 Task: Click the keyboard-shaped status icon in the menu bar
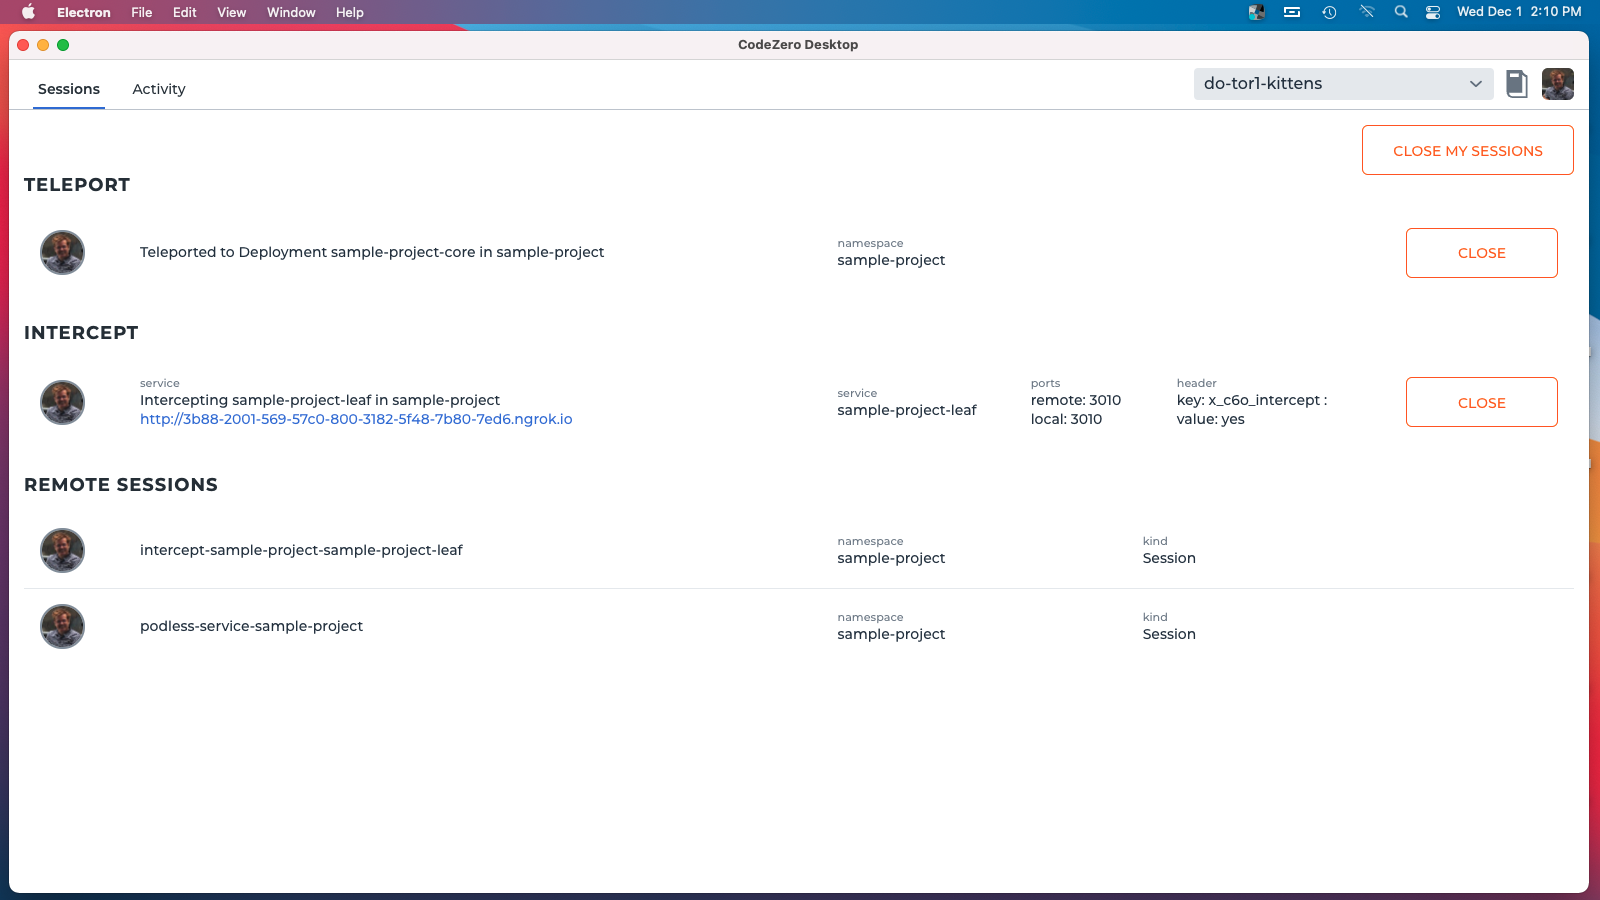pyautogui.click(x=1292, y=12)
